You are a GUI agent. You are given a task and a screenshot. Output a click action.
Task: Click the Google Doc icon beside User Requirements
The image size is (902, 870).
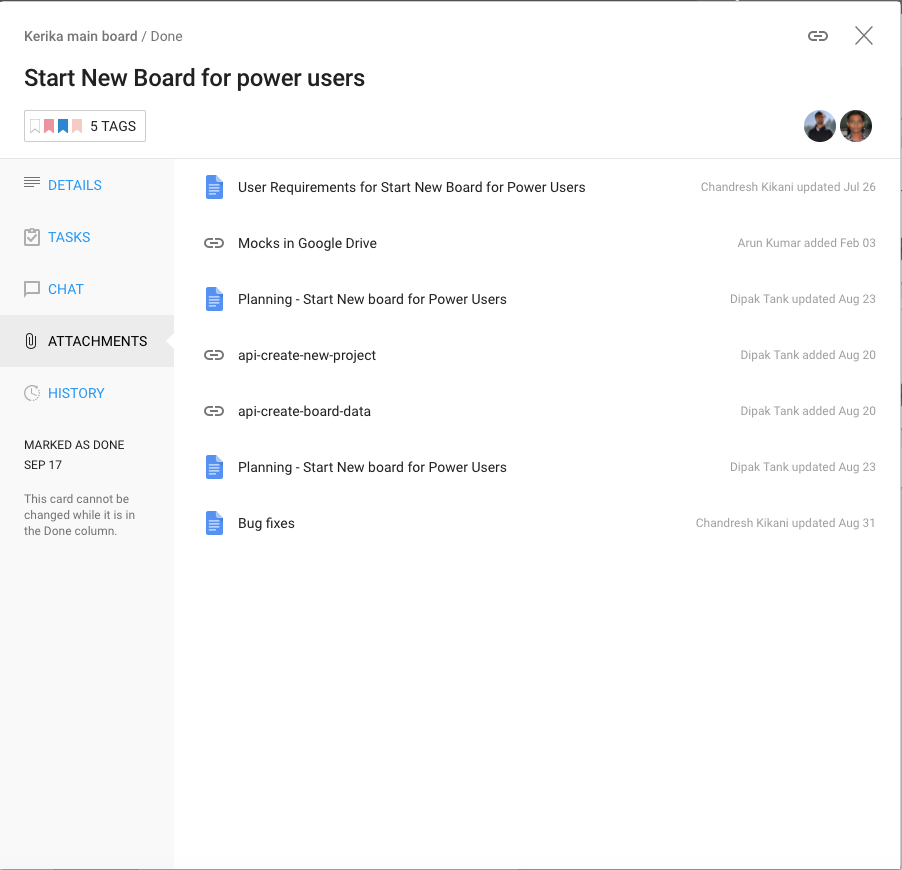coord(214,187)
